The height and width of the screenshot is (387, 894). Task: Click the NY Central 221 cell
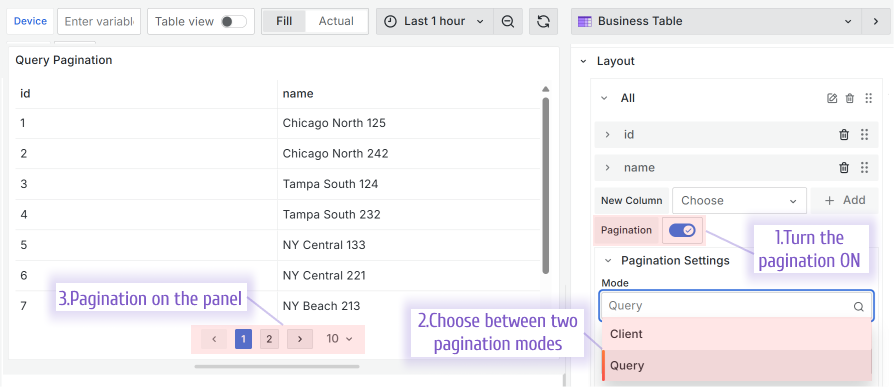click(x=409, y=276)
